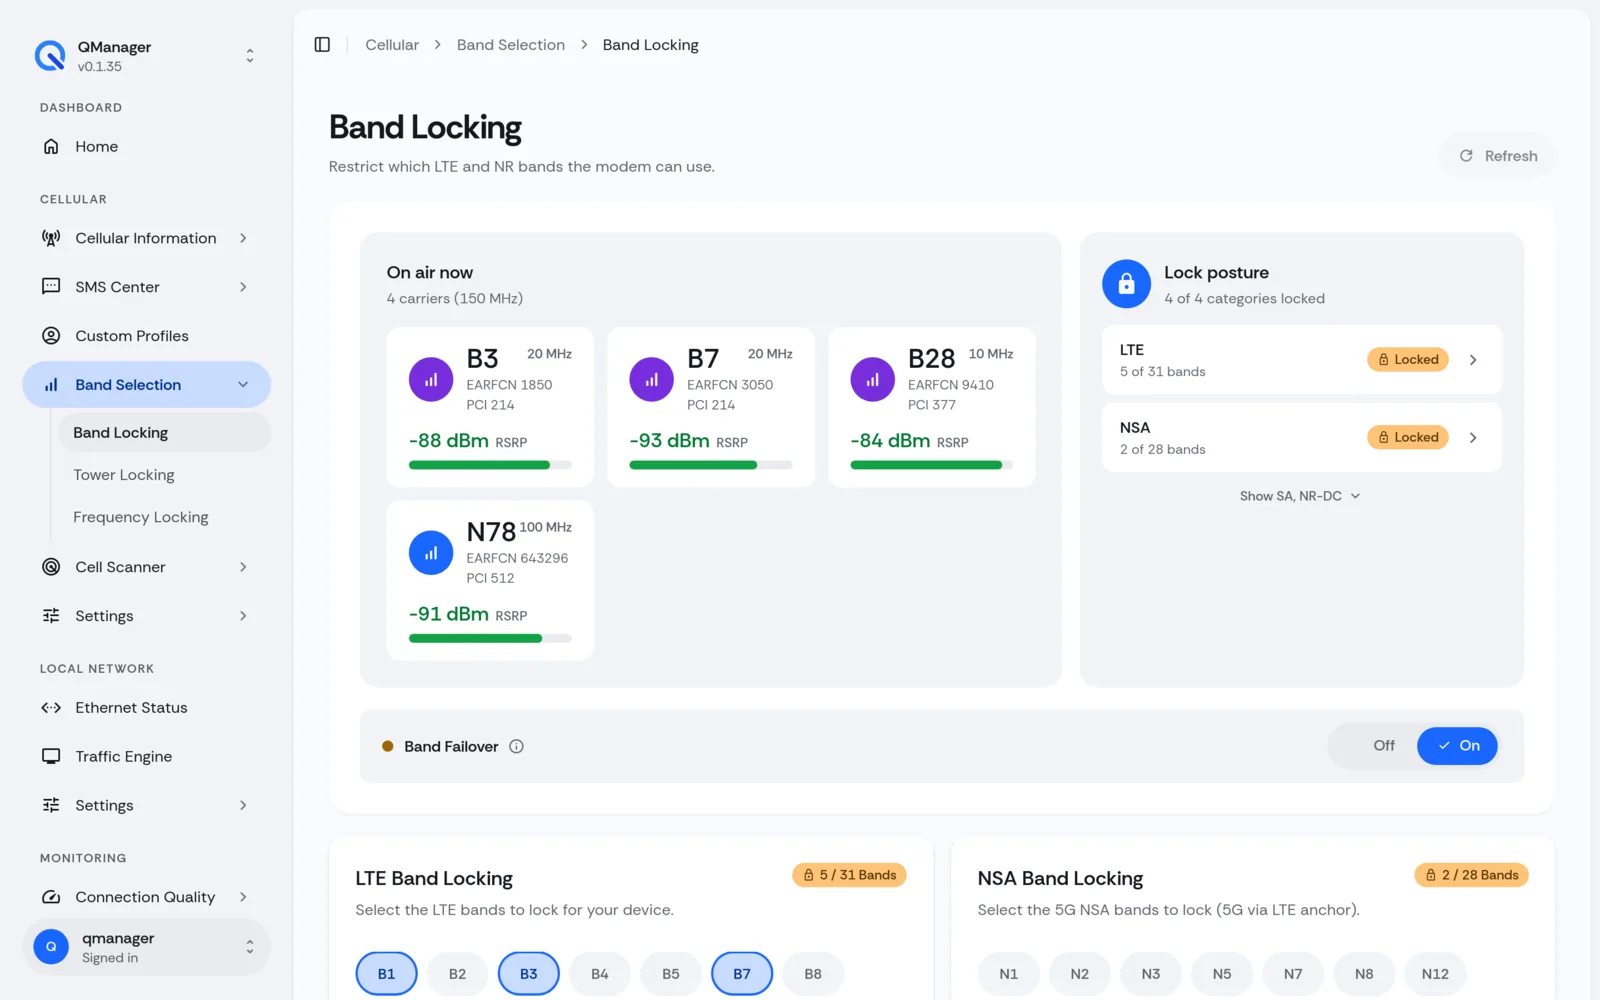
Task: Click the SMS Center message icon
Action: click(51, 287)
